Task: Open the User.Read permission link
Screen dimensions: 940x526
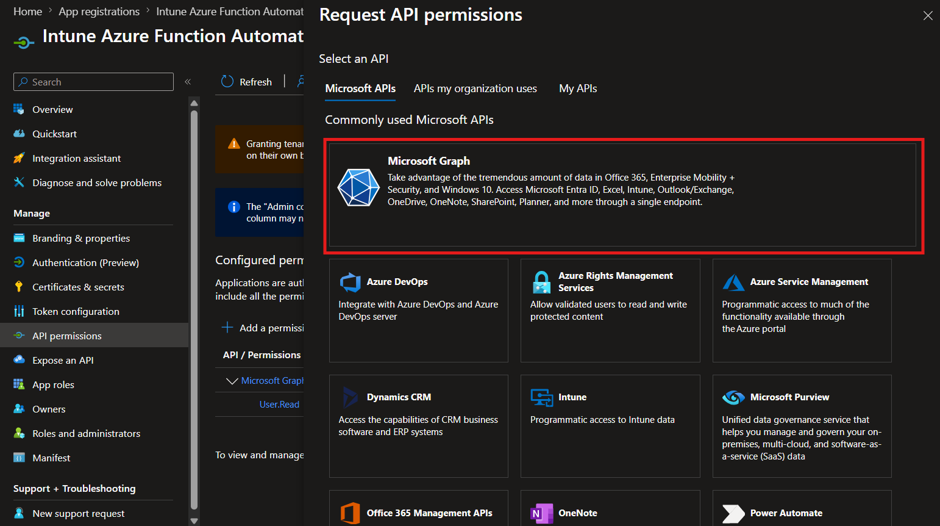Action: point(279,404)
